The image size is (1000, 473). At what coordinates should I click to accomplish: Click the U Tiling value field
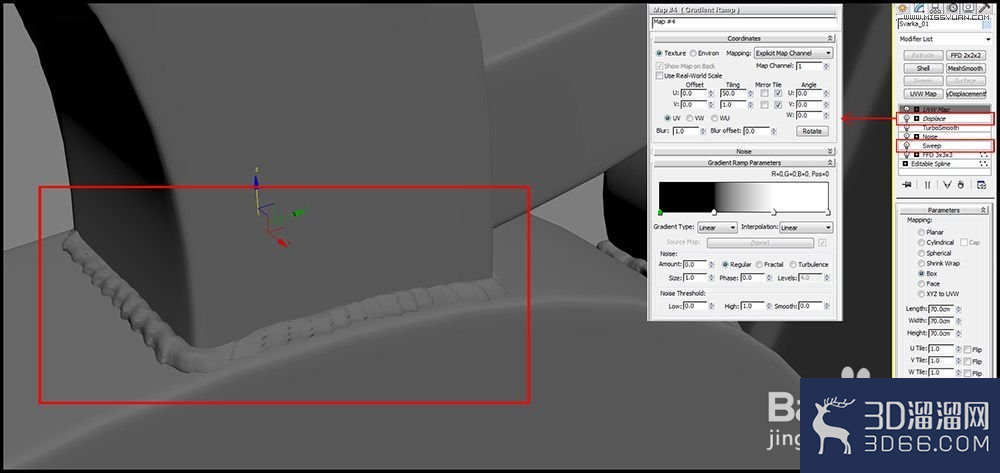[732, 93]
